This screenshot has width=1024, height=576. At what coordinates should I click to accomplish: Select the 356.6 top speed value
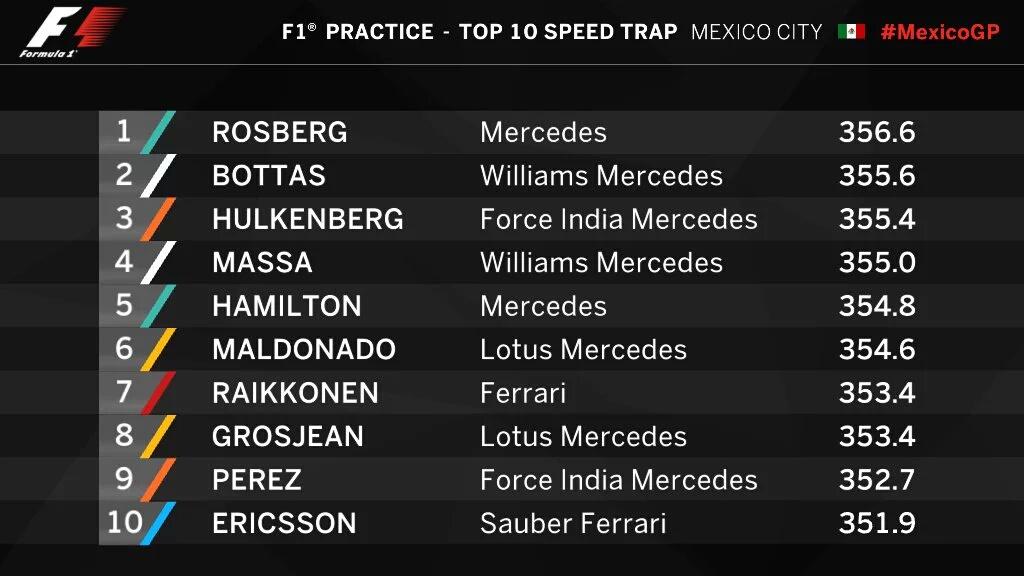tap(877, 133)
